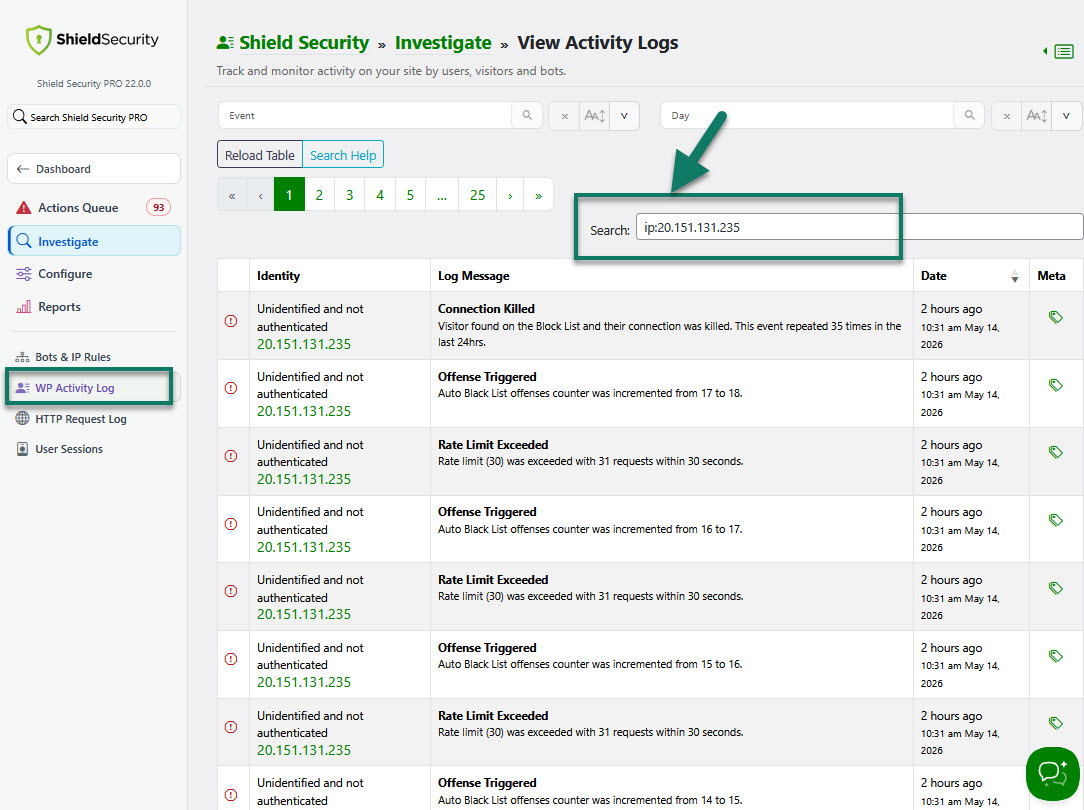Image resolution: width=1084 pixels, height=810 pixels.
Task: Go back to Dashboard
Action: click(94, 169)
